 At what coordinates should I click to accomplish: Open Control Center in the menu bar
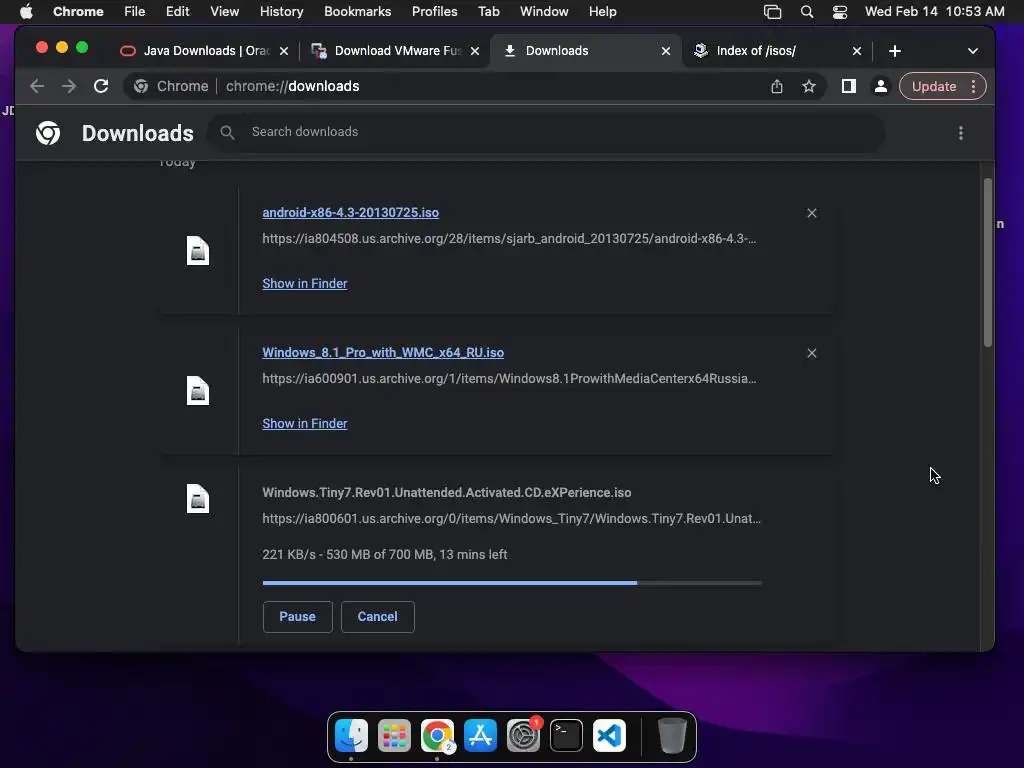tap(840, 12)
